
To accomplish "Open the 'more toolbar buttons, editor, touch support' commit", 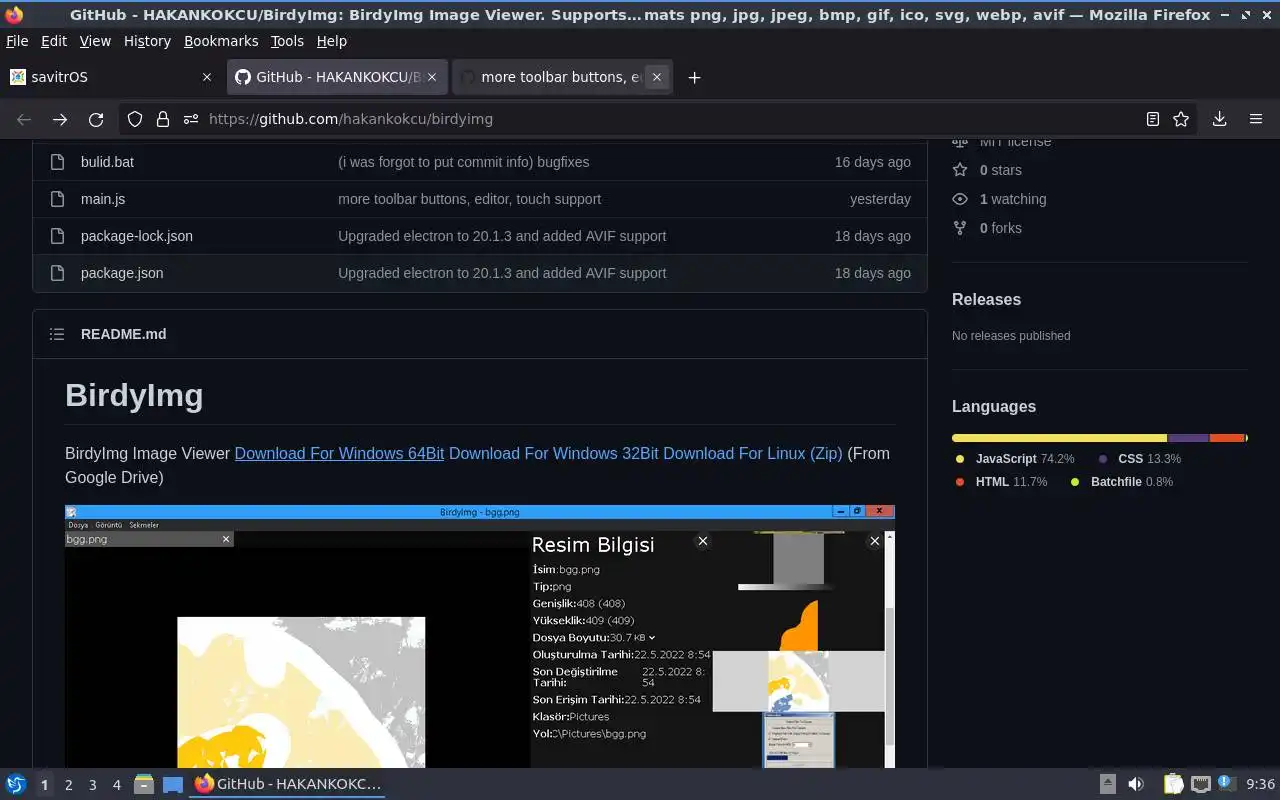I will pyautogui.click(x=470, y=199).
